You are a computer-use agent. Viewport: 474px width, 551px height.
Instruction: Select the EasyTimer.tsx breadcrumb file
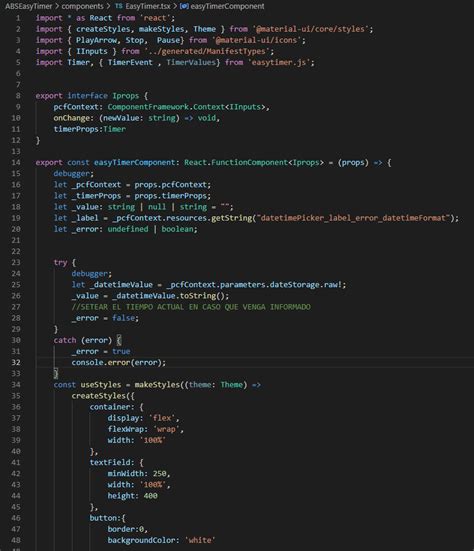tap(148, 6)
